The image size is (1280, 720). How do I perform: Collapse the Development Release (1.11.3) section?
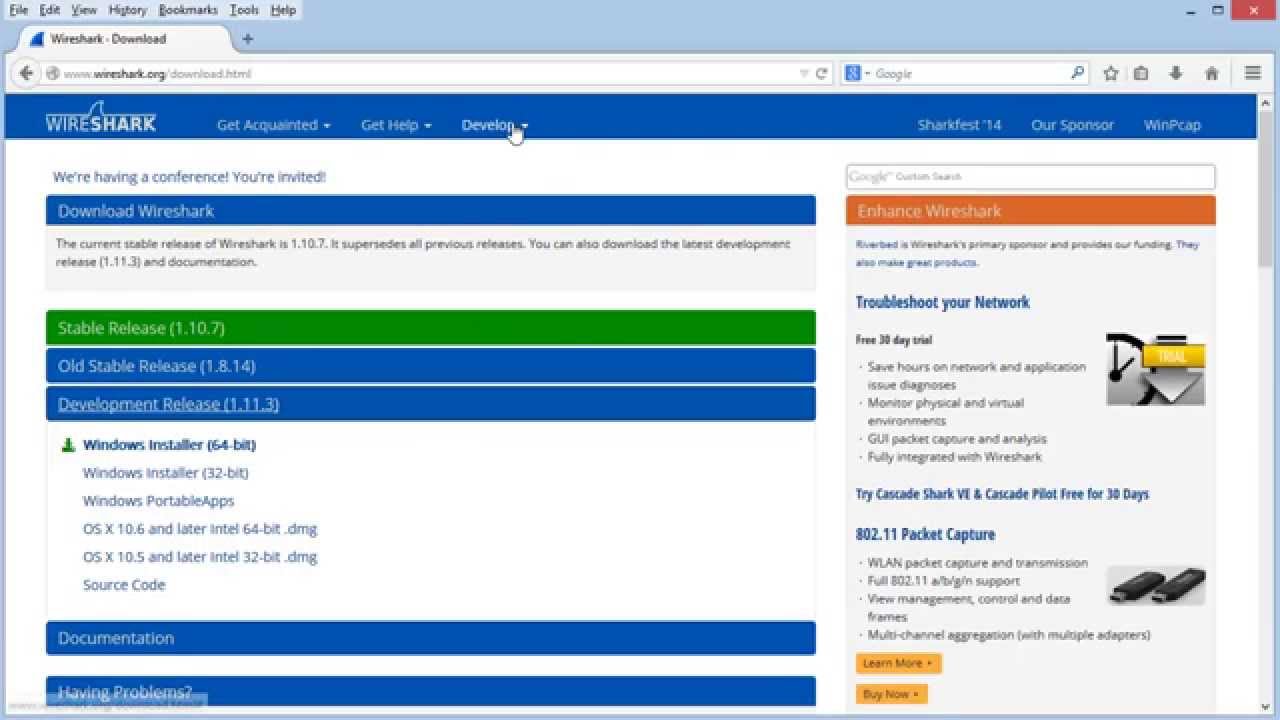point(431,404)
